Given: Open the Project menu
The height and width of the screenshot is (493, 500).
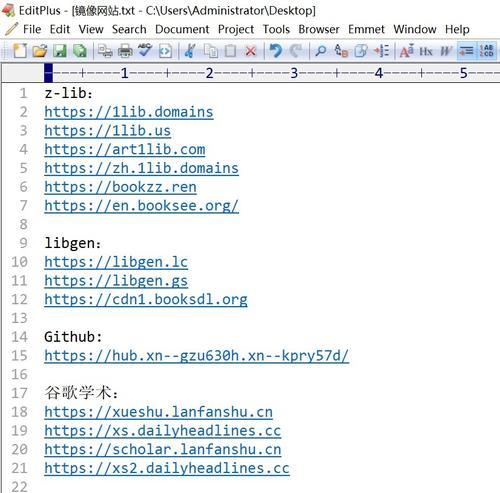Looking at the screenshot, I should (x=236, y=29).
